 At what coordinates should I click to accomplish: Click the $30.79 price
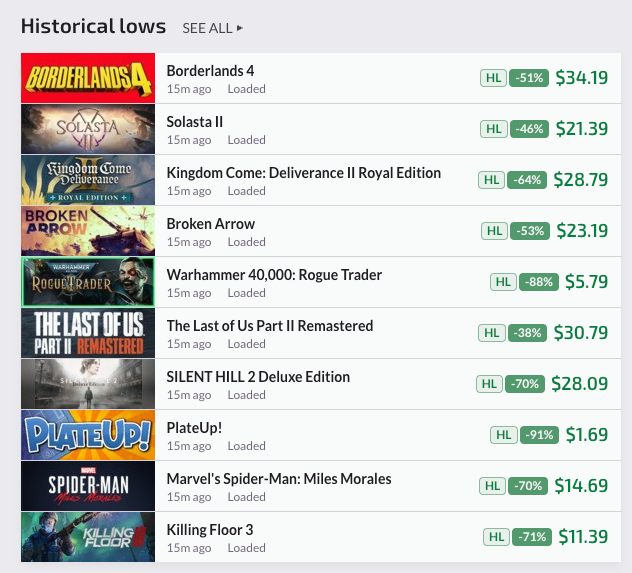click(581, 332)
